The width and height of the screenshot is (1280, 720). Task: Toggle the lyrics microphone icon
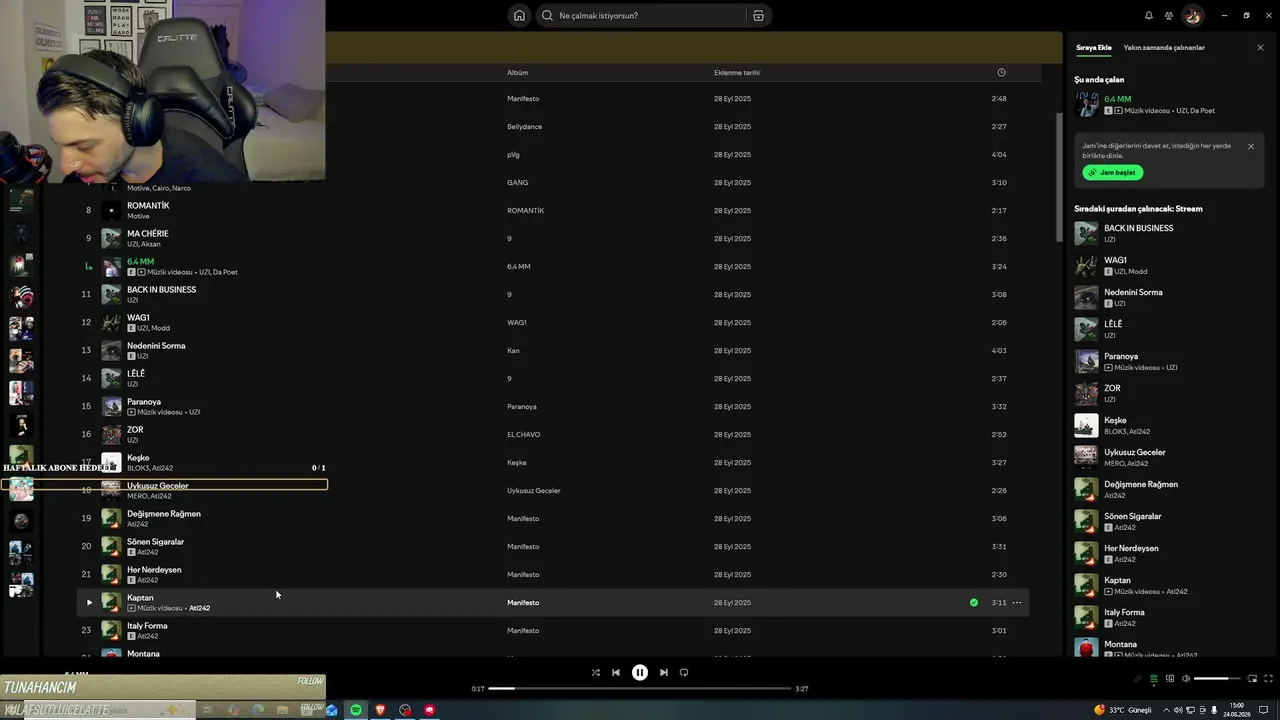[1137, 679]
